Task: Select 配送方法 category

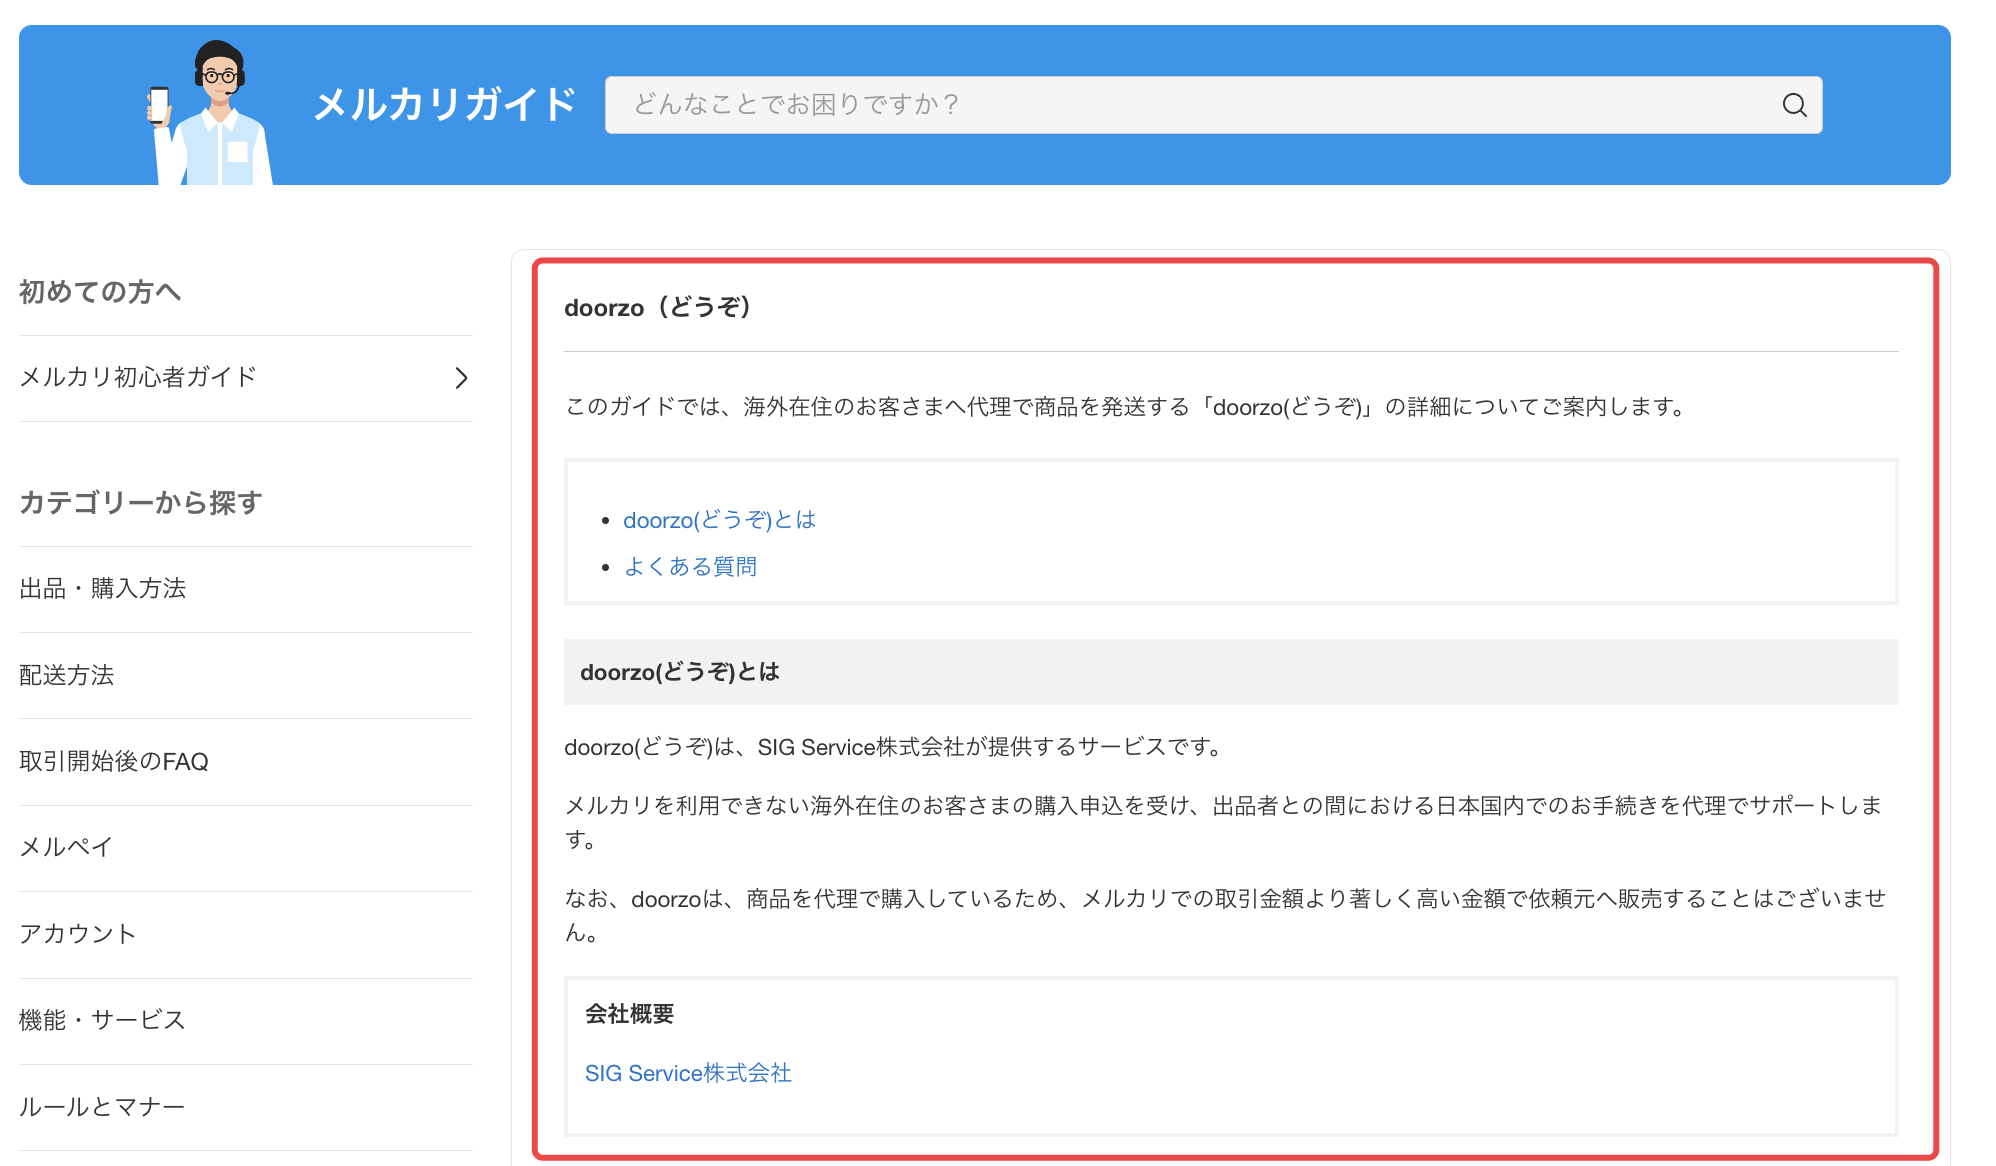Action: (245, 675)
